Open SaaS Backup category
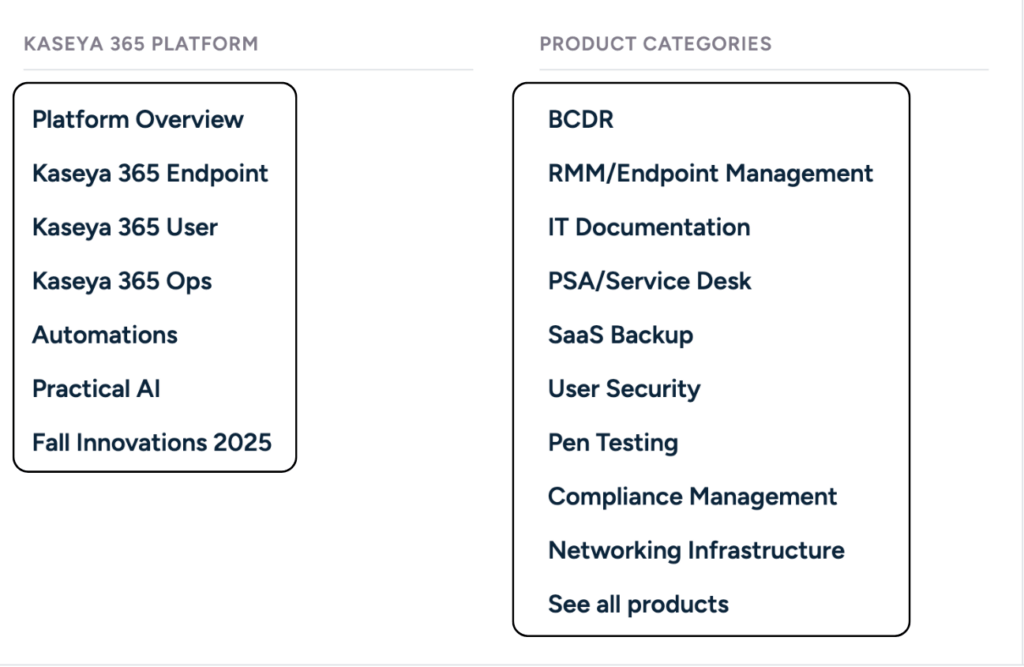The image size is (1024, 667). point(620,336)
